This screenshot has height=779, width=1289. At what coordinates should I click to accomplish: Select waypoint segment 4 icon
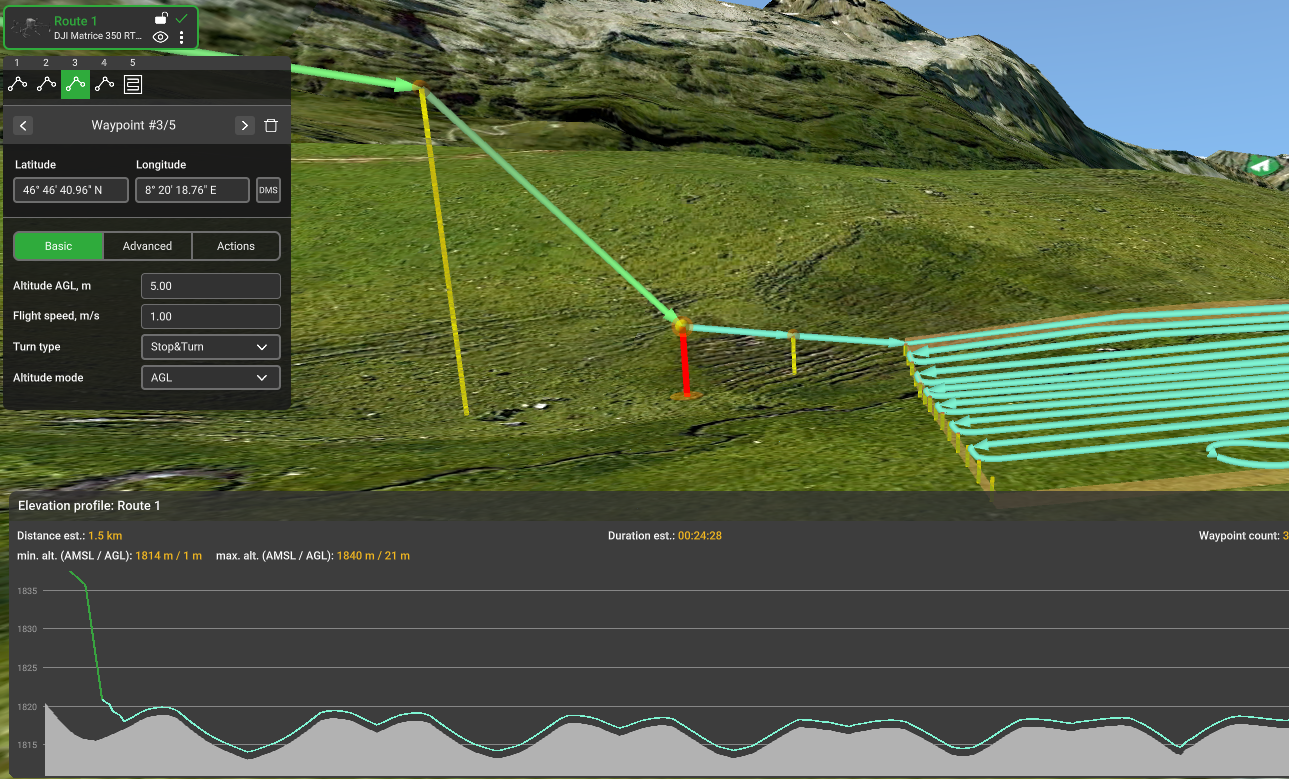click(104, 85)
